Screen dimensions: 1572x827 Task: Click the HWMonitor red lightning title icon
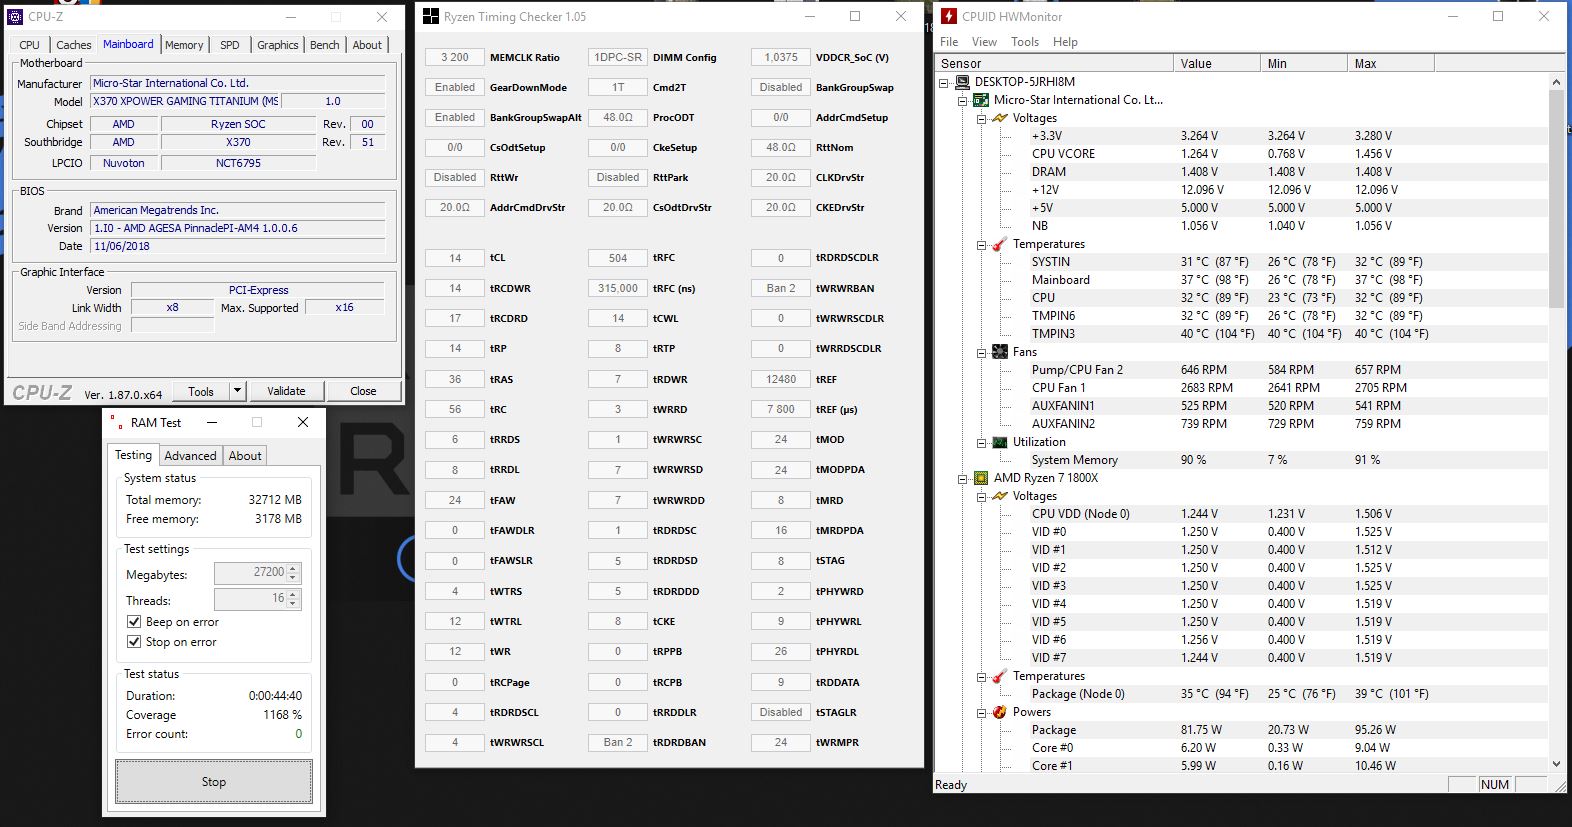click(x=948, y=16)
